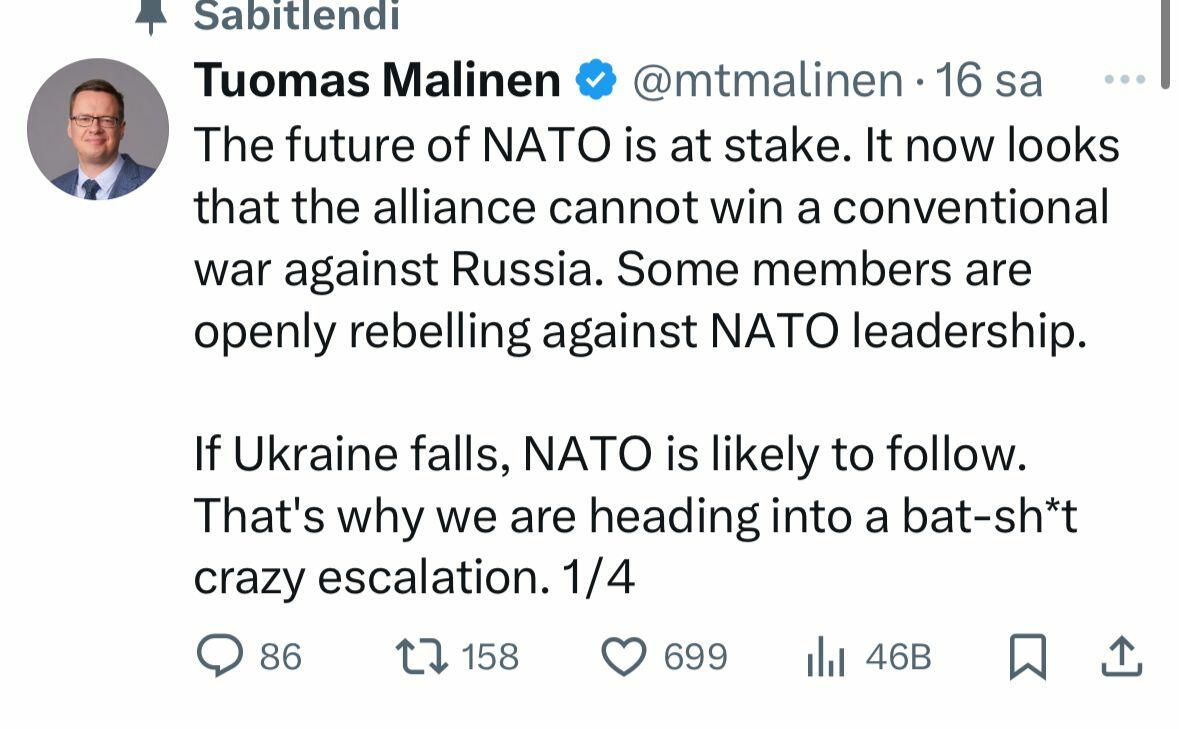Click the 158 reposts count
1179x729 pixels.
pos(489,657)
